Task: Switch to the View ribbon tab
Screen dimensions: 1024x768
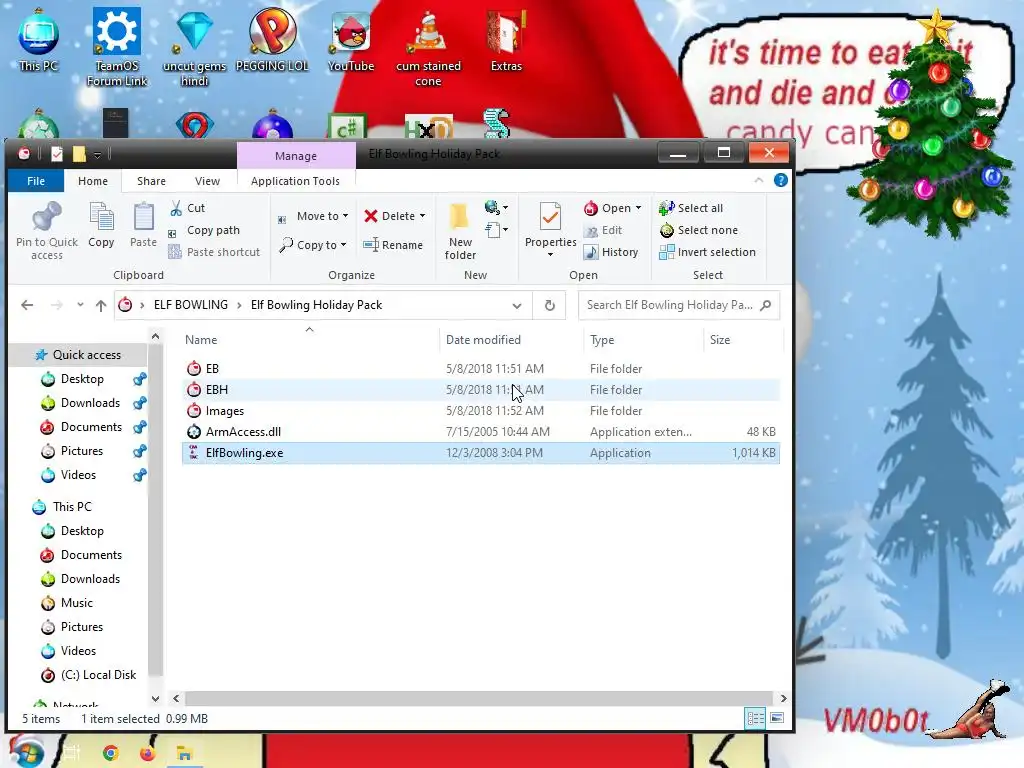Action: pyautogui.click(x=207, y=181)
